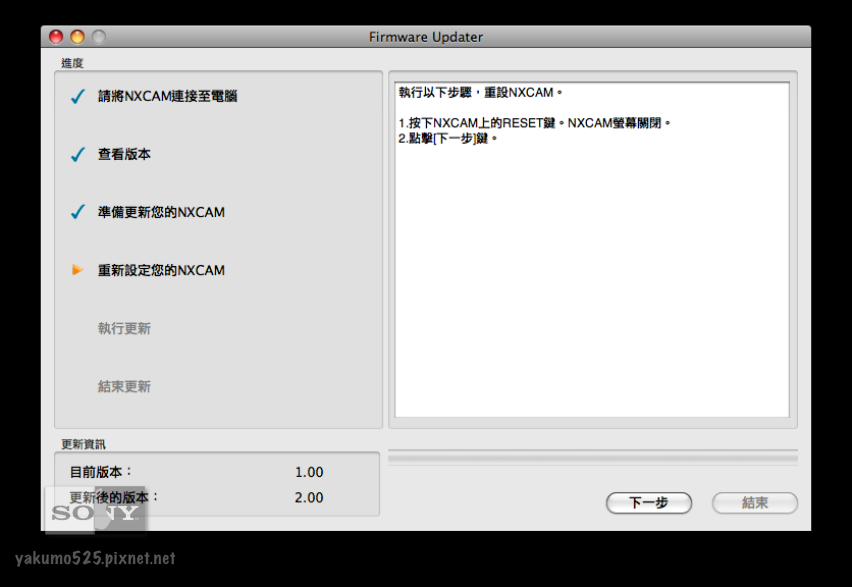Screen dimensions: 852x587
Task: Click the update progress bar
Action: [x=593, y=458]
